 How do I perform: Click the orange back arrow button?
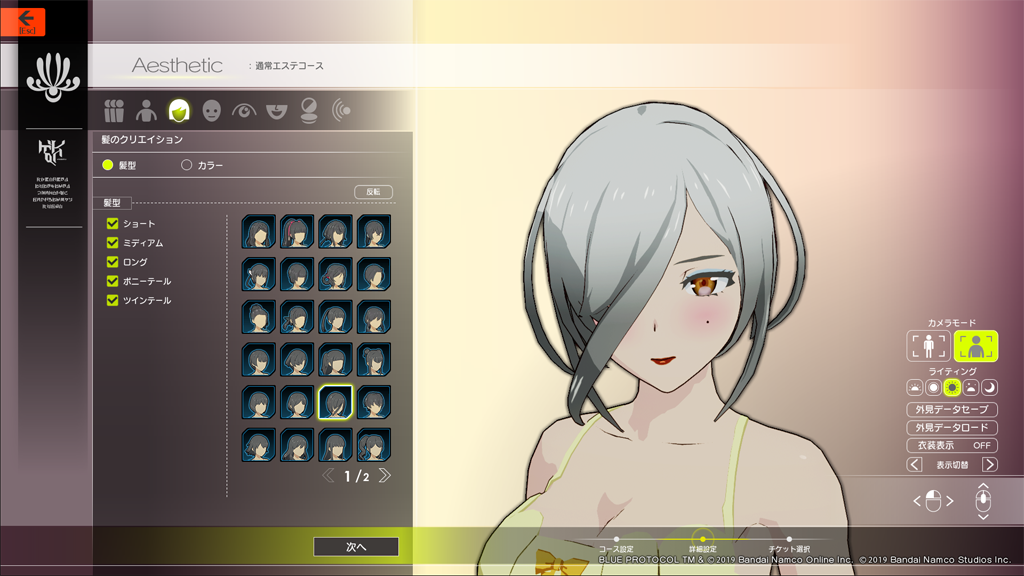(x=28, y=20)
